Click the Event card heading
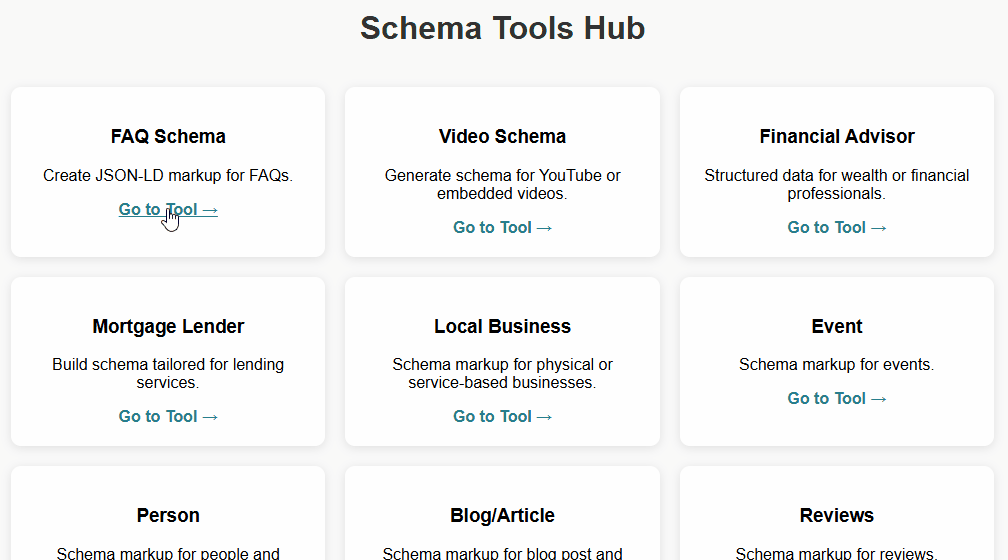1008x560 pixels. (836, 326)
